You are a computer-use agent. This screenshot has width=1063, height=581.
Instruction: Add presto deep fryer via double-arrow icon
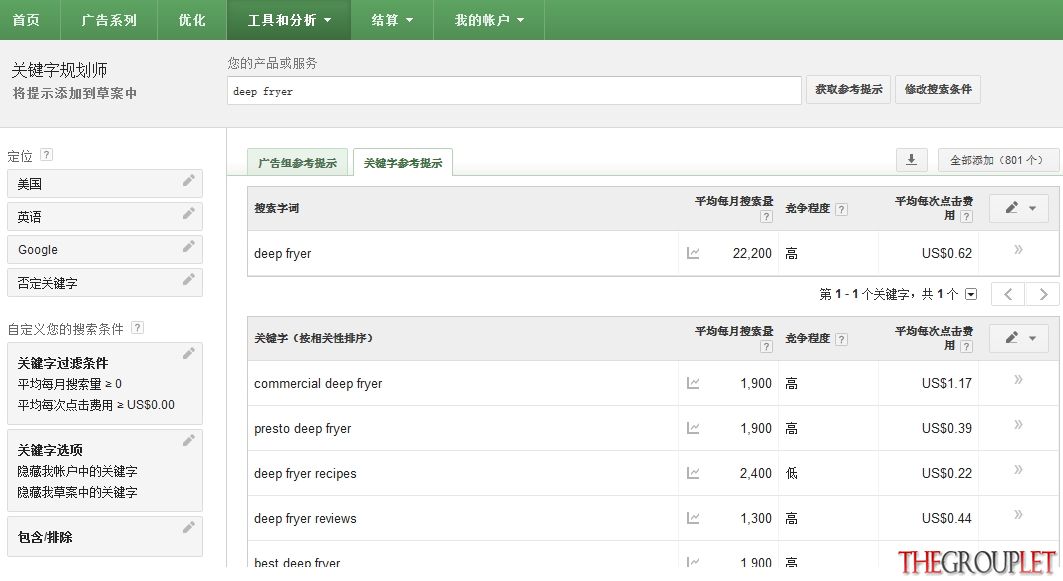pyautogui.click(x=1018, y=424)
